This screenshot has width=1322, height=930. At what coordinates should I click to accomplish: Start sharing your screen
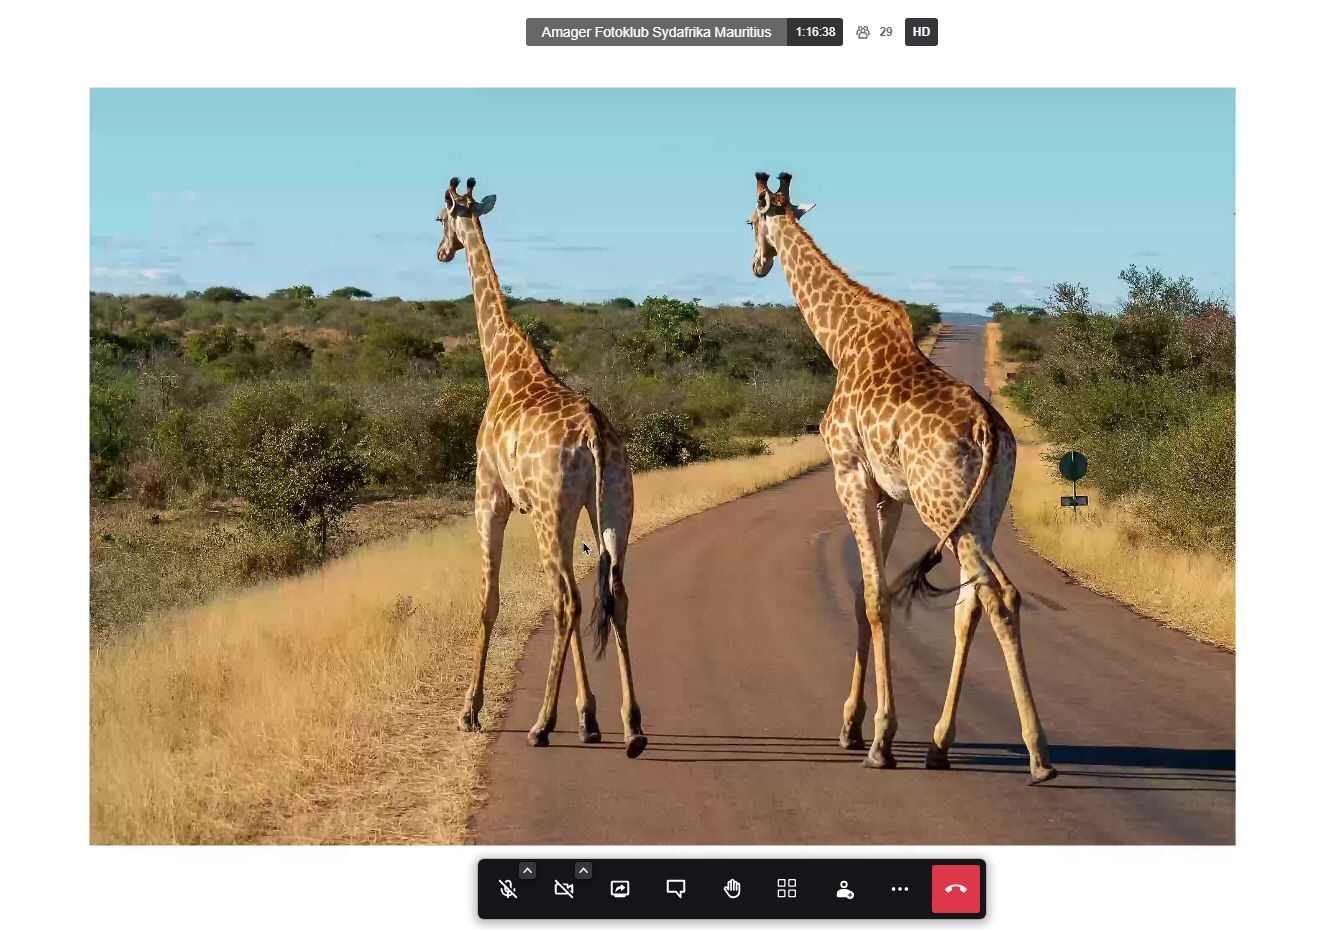(620, 889)
